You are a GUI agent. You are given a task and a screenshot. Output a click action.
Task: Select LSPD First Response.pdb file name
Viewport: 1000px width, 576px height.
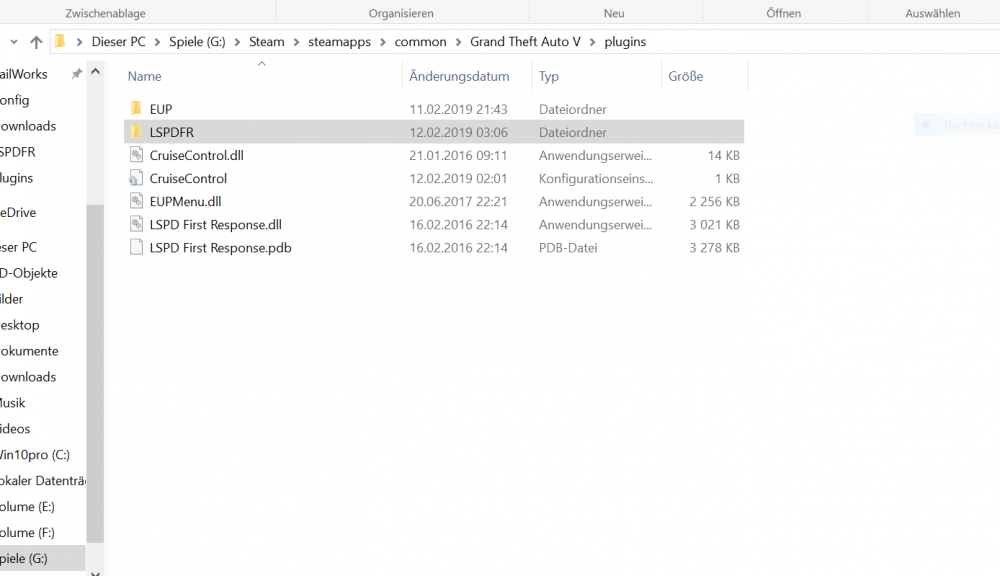[221, 247]
